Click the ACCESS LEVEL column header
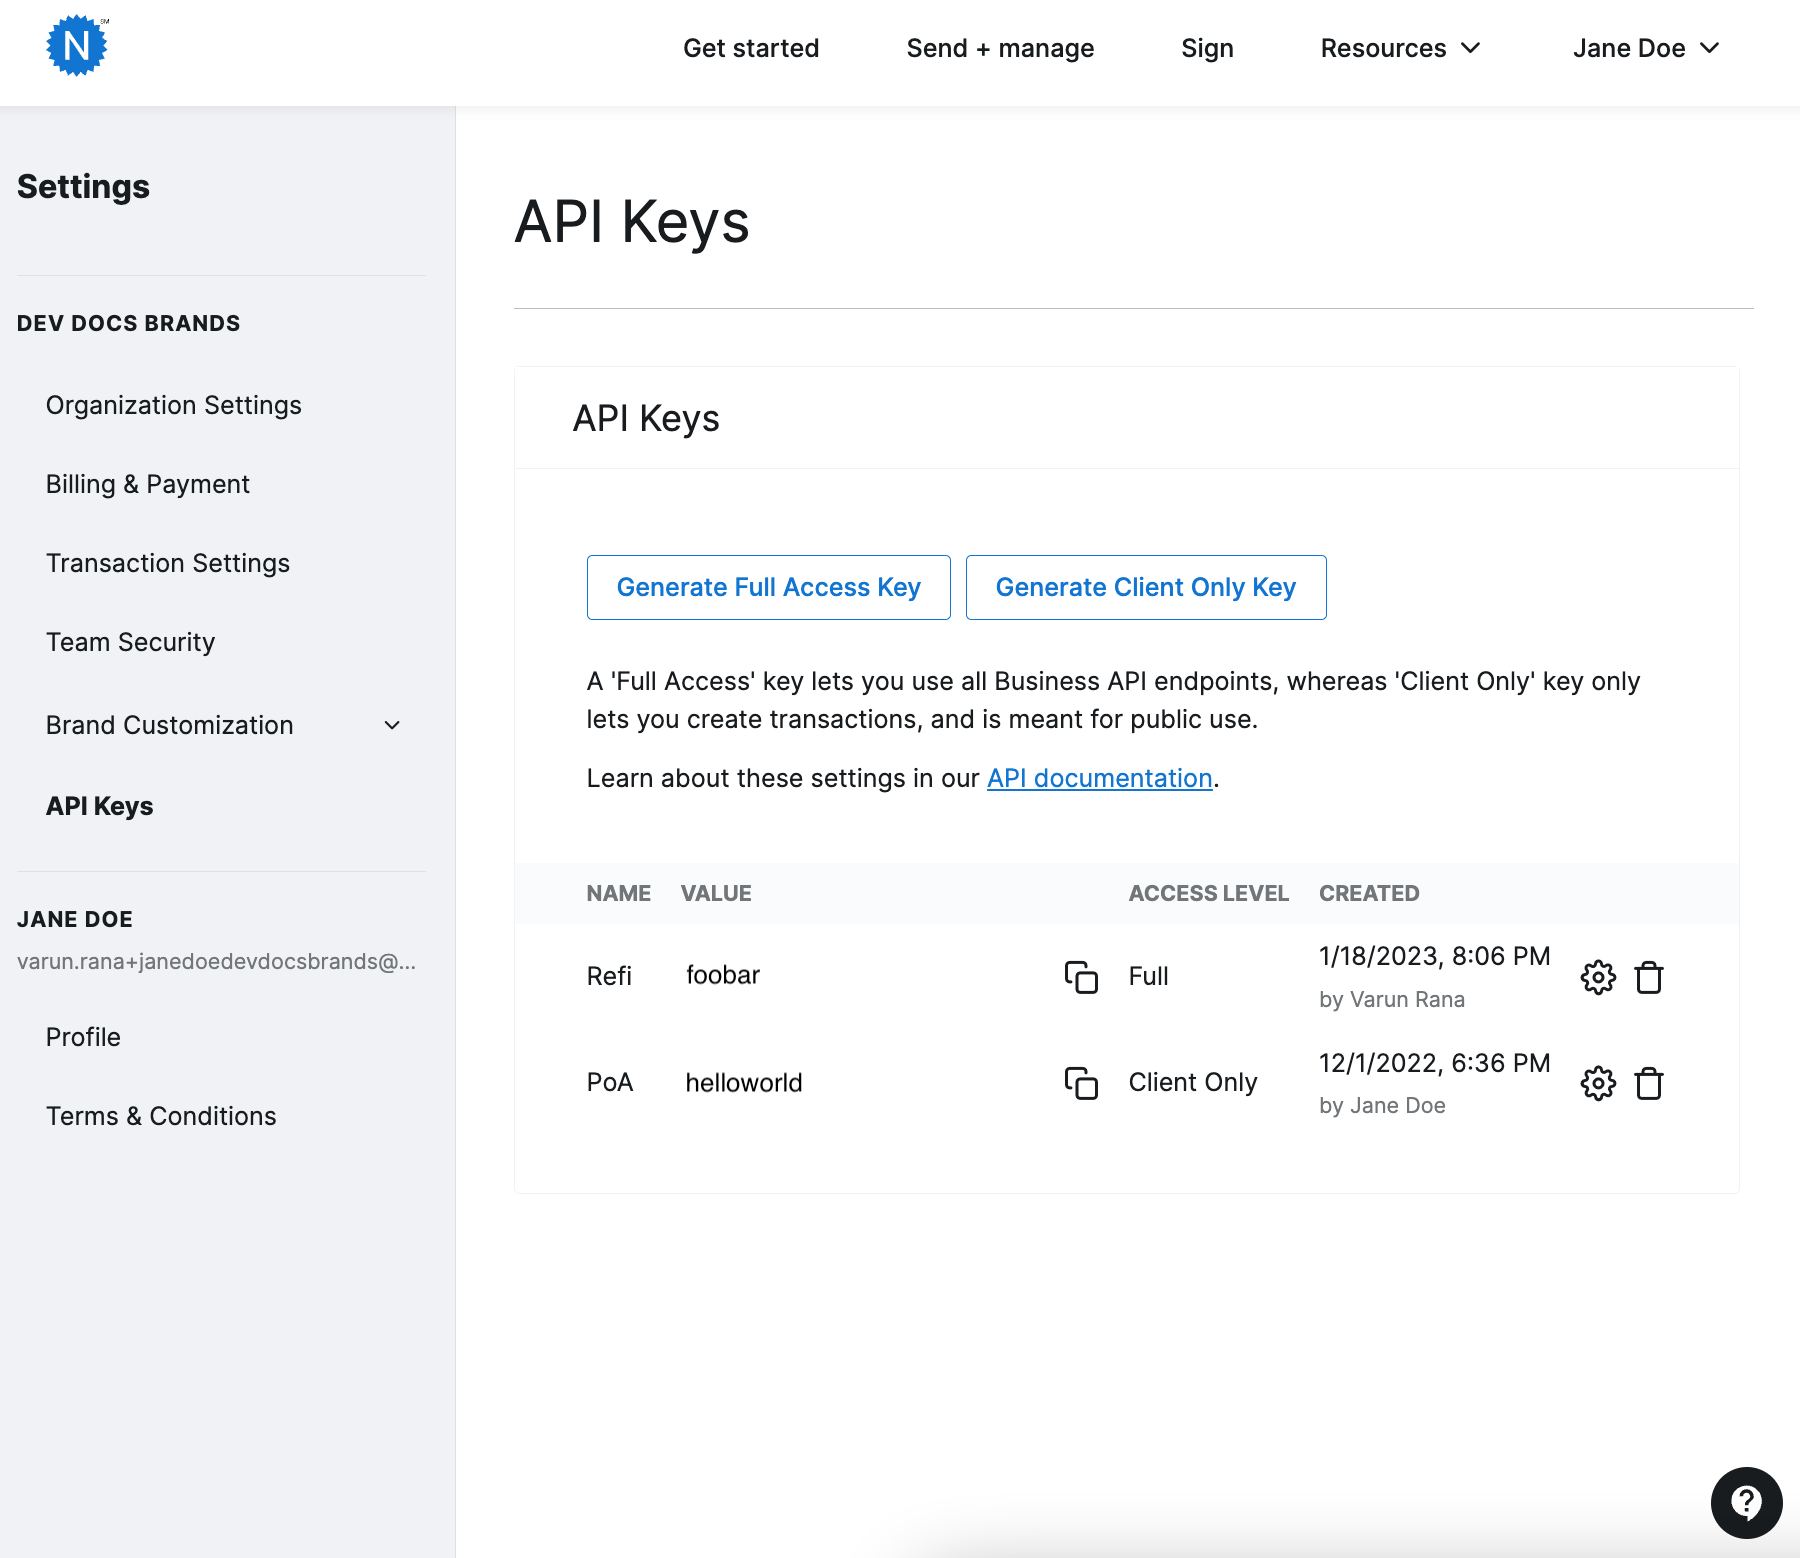The image size is (1800, 1558). pyautogui.click(x=1209, y=893)
